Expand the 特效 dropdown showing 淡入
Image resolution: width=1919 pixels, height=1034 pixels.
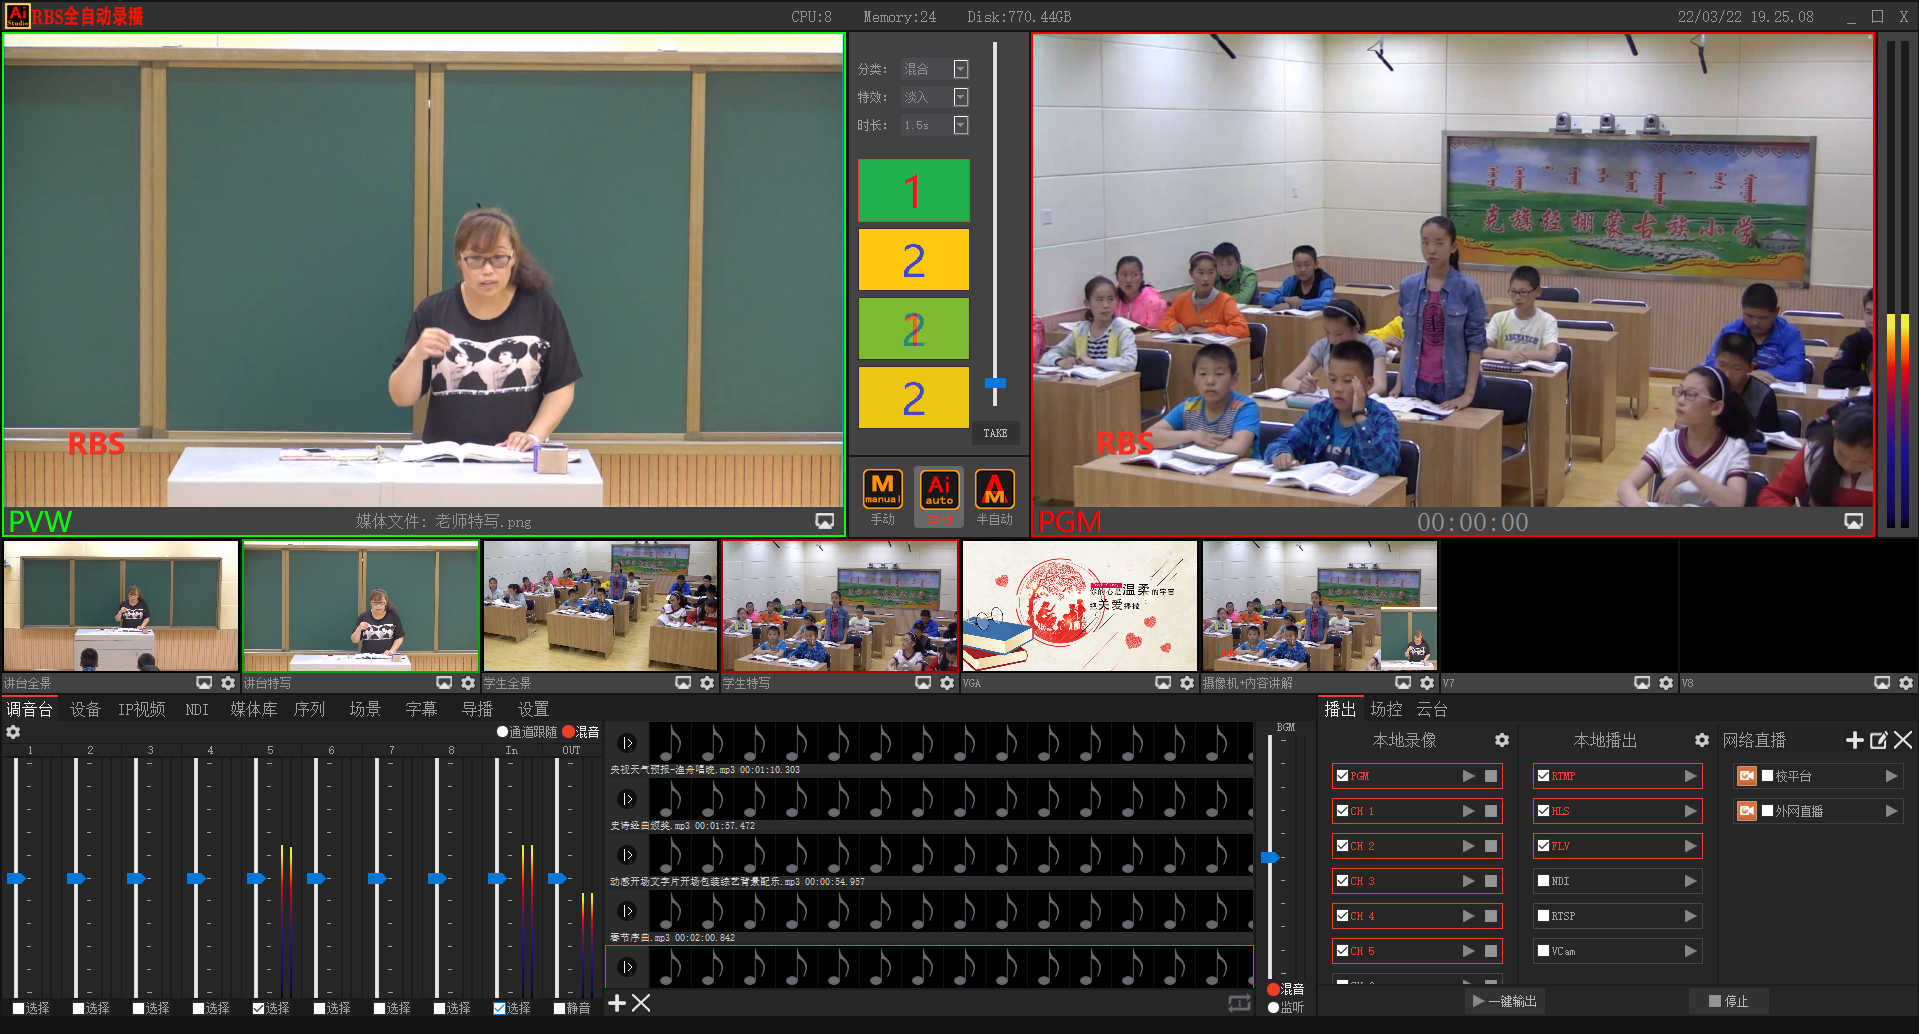(x=960, y=97)
